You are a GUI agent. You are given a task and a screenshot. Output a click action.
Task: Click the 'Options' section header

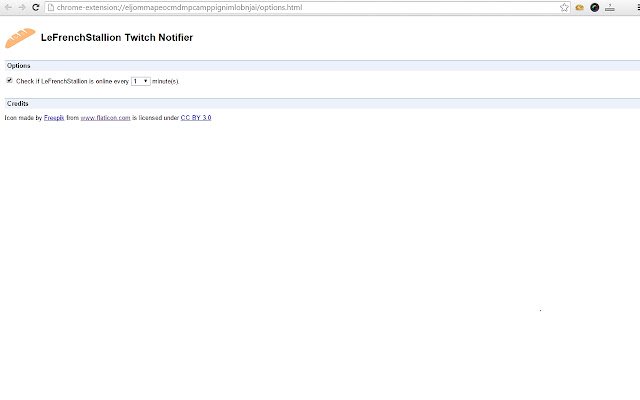(322, 66)
